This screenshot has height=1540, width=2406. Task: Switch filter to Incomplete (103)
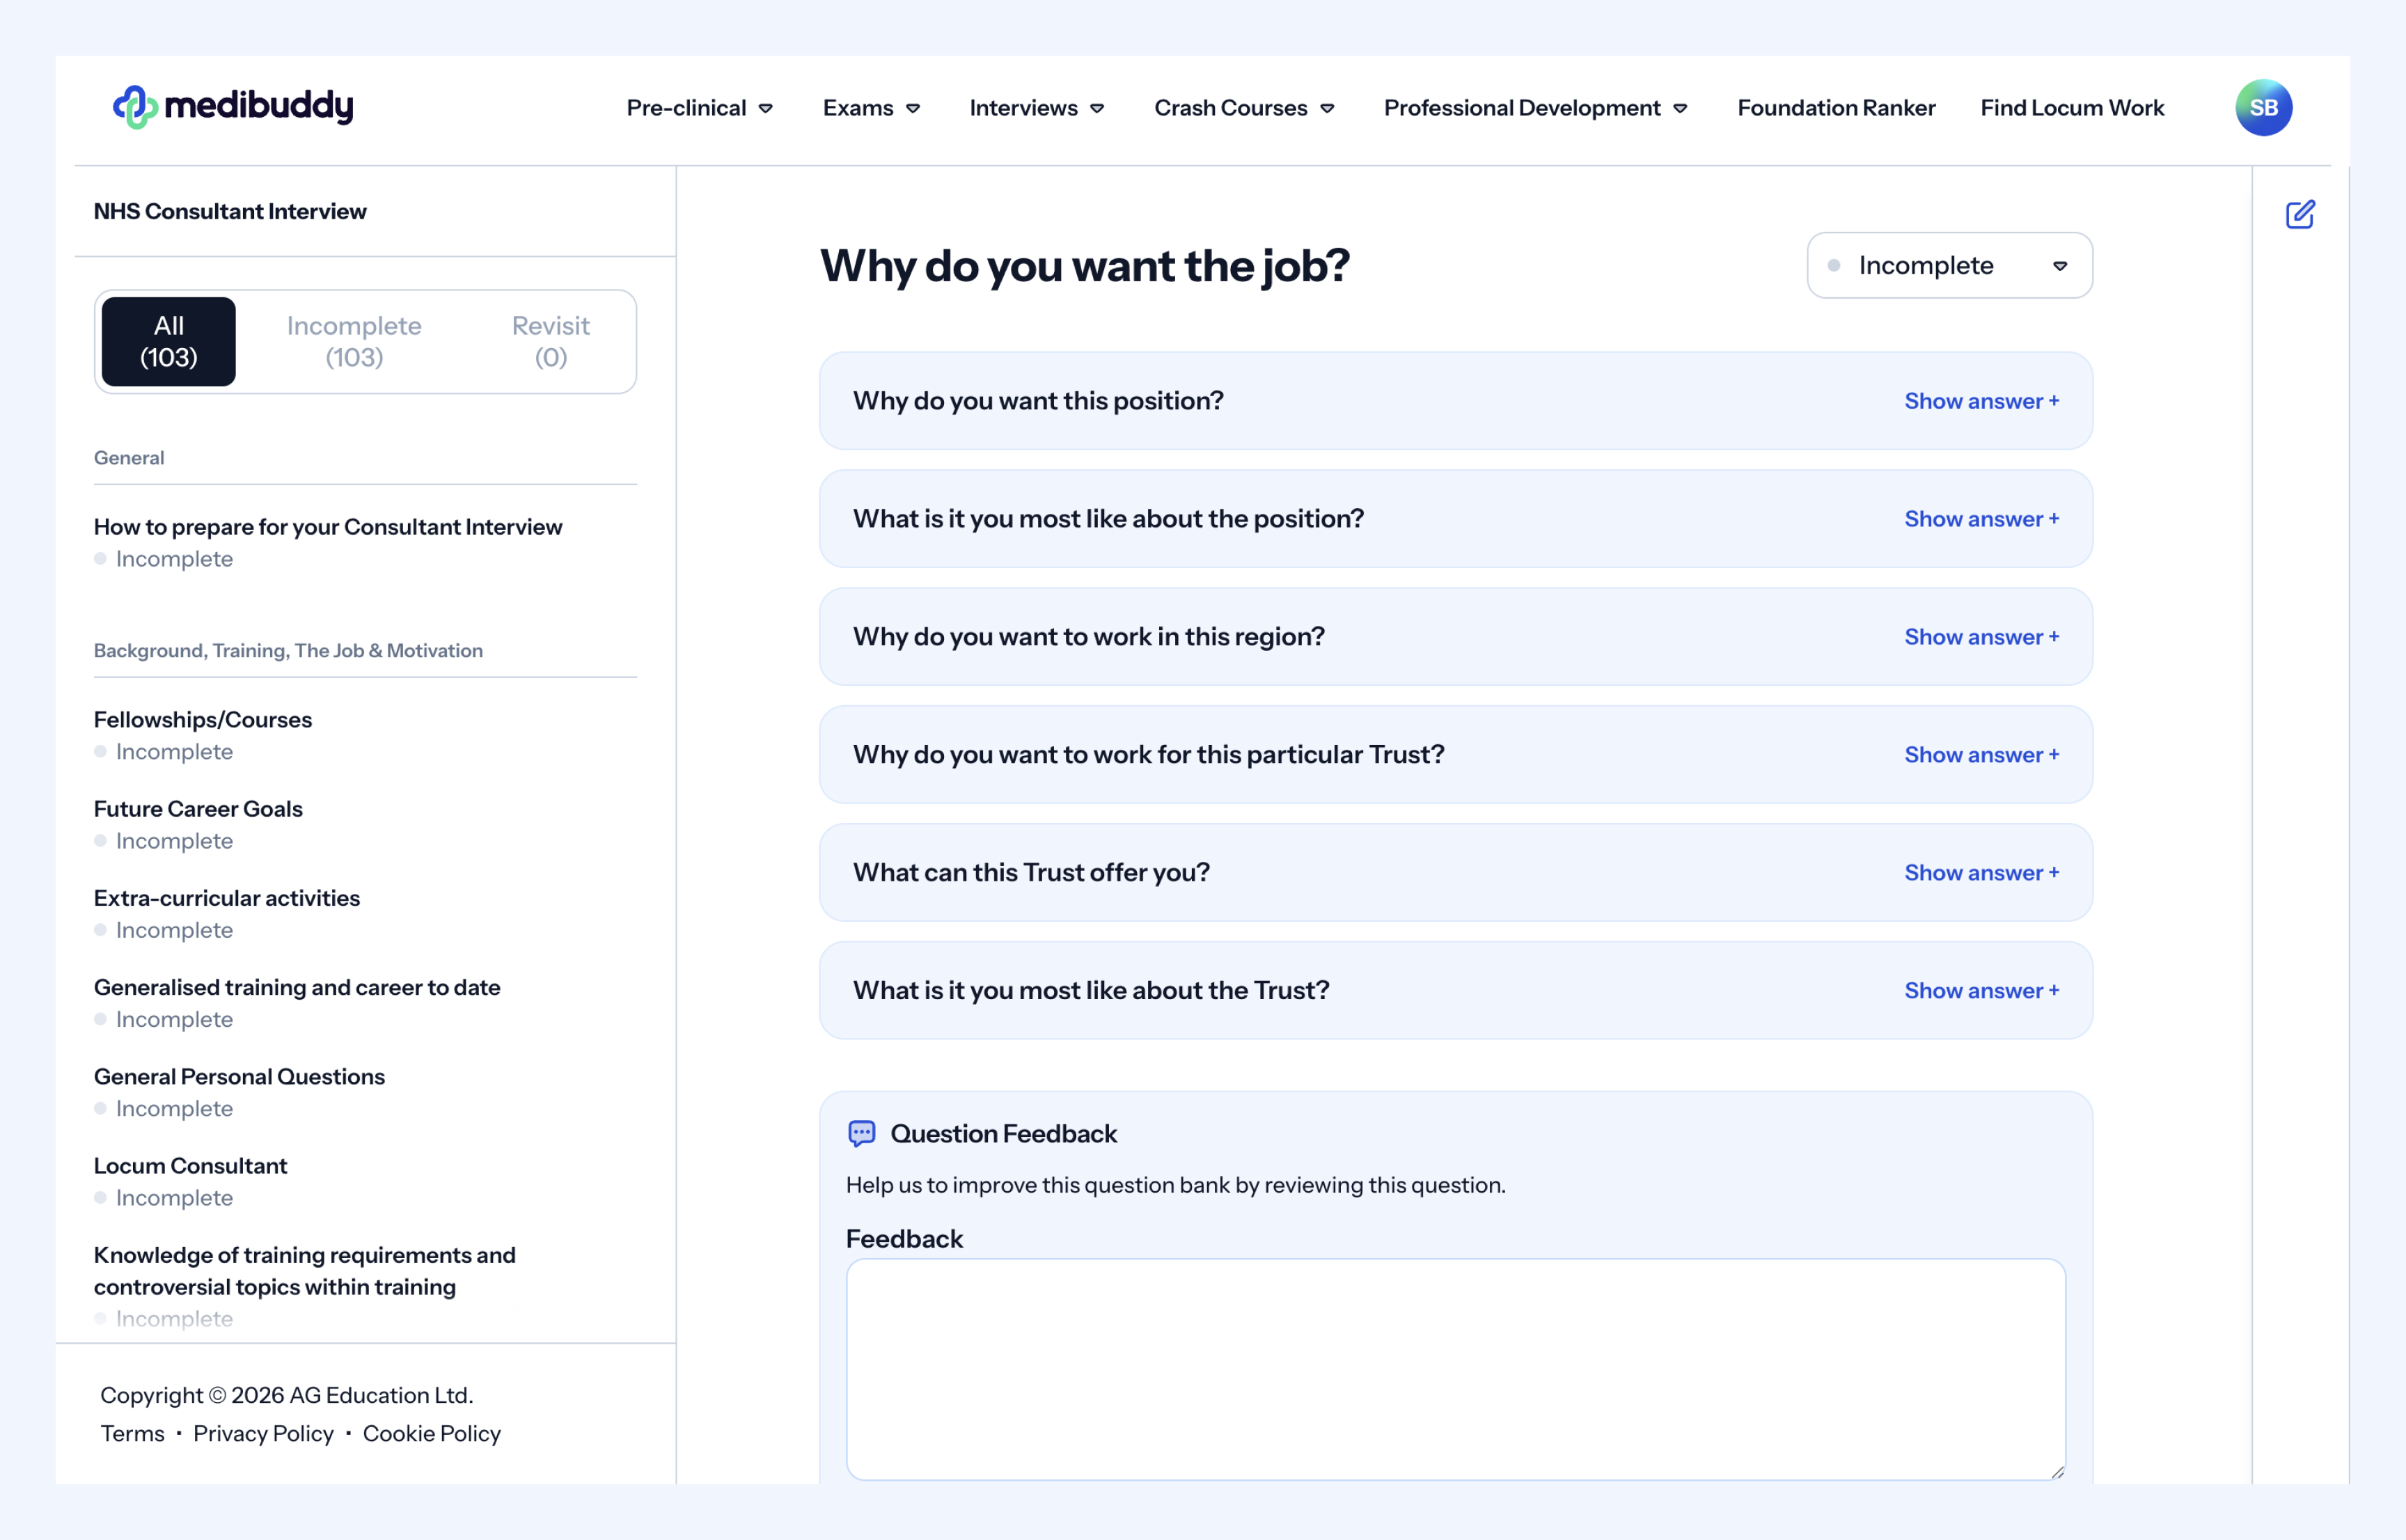[354, 341]
